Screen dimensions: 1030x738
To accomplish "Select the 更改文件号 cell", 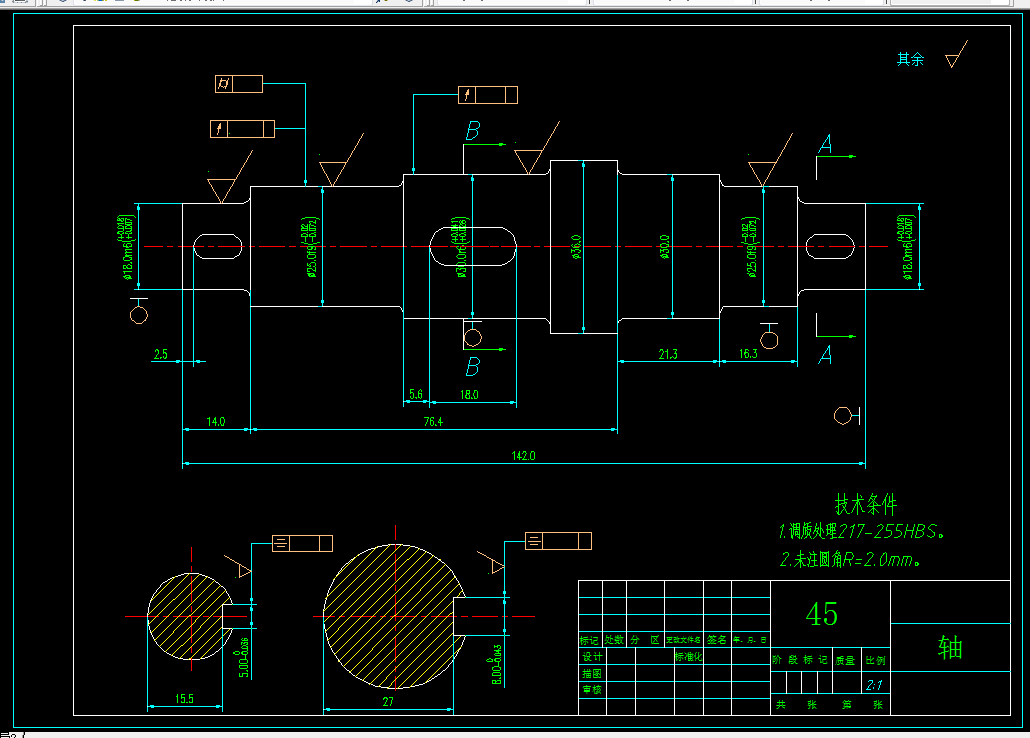I will (683, 639).
